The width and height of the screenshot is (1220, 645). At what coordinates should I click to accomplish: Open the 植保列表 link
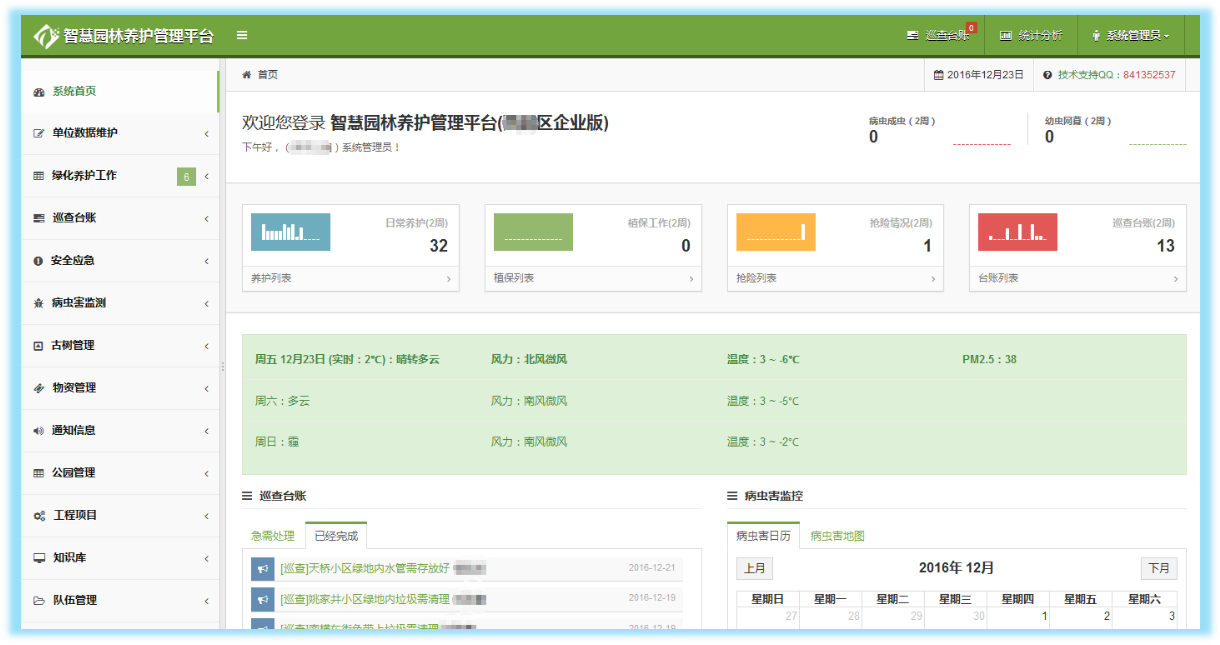[593, 279]
